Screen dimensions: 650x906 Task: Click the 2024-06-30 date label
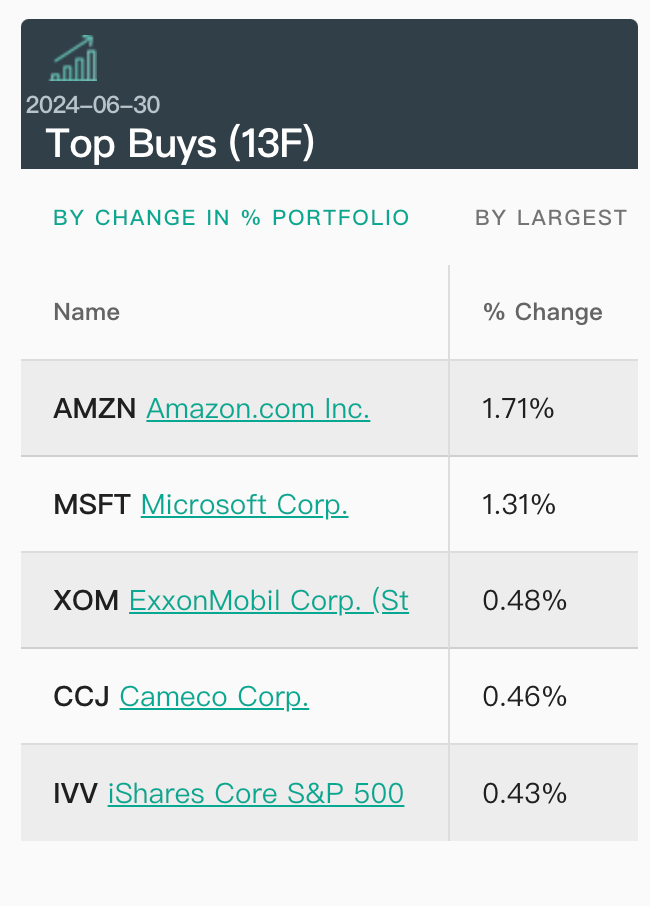93,105
